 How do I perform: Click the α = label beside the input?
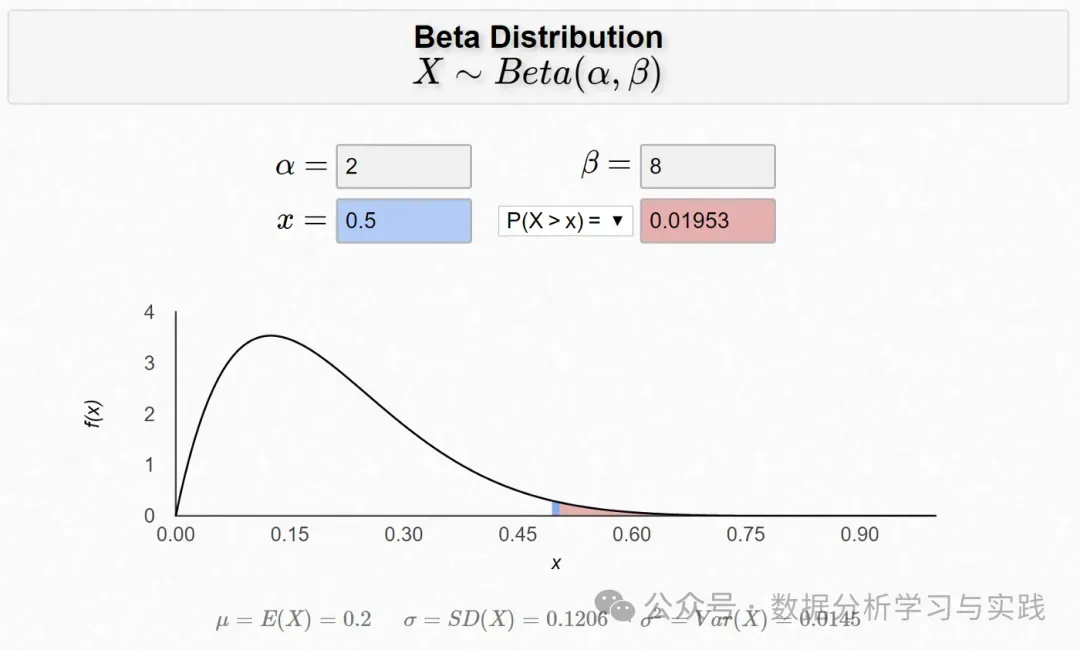pyautogui.click(x=301, y=166)
